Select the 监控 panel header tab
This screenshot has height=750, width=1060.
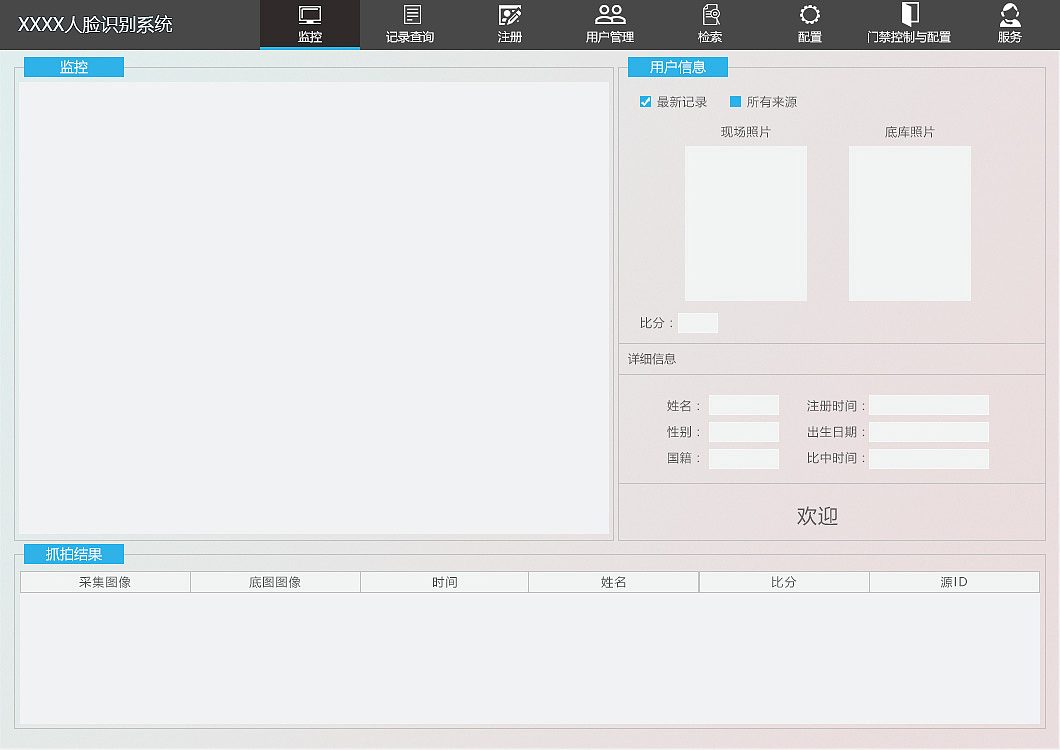pos(74,67)
